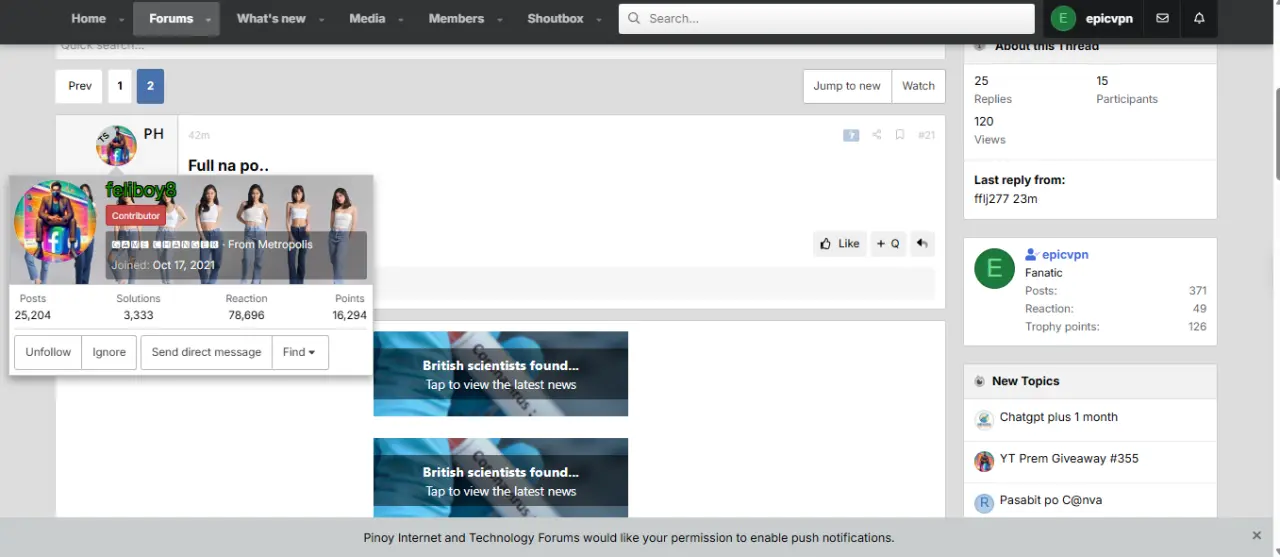Screen dimensions: 1280x557
Task: Open epicvpn profile link in sidebar
Action: click(1065, 254)
